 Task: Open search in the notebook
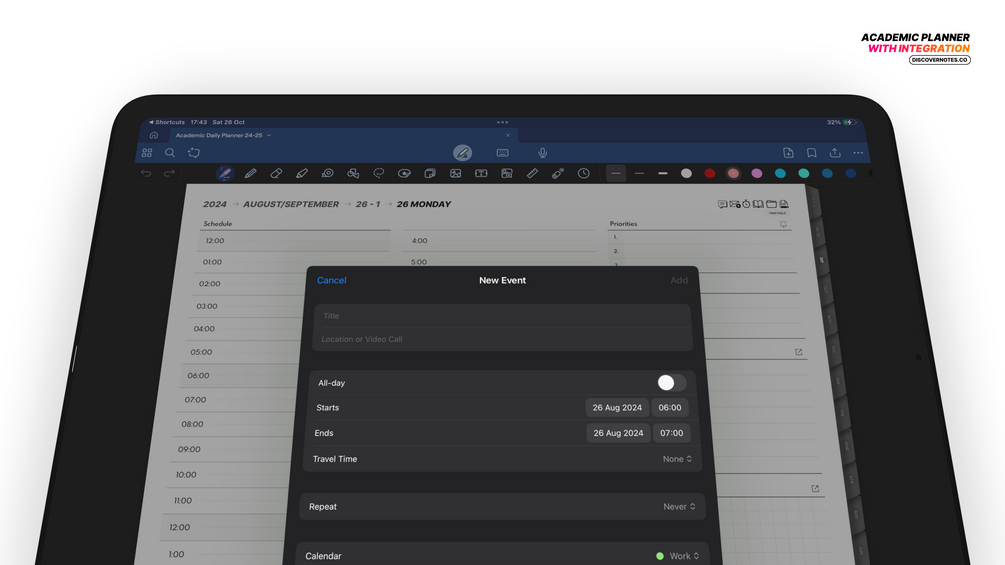click(x=170, y=153)
